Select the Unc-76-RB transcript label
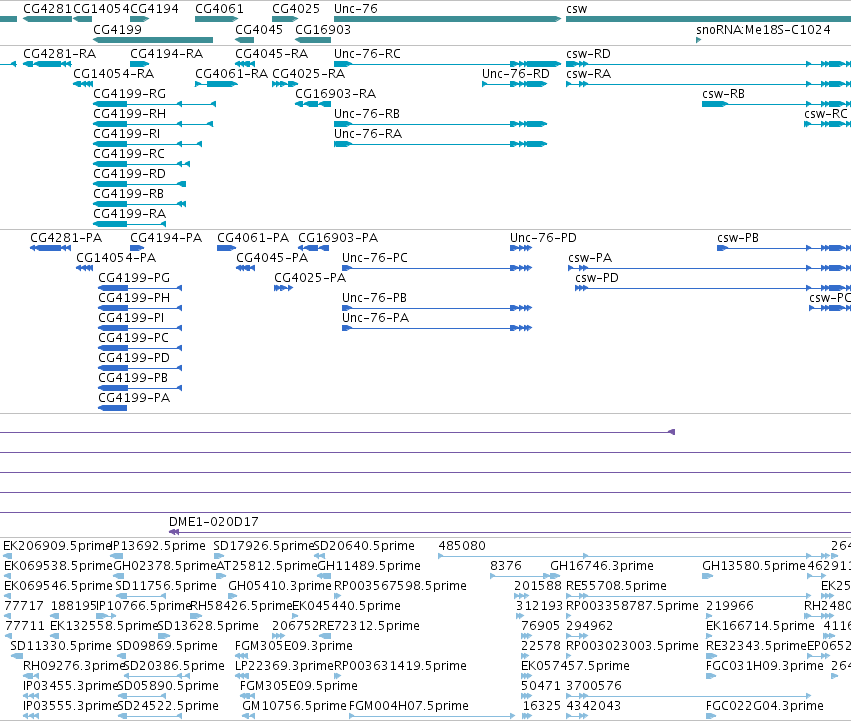 click(367, 113)
